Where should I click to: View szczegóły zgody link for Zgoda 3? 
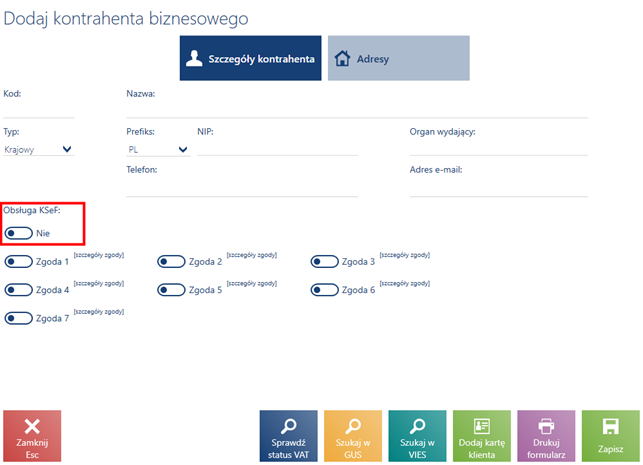coord(405,256)
